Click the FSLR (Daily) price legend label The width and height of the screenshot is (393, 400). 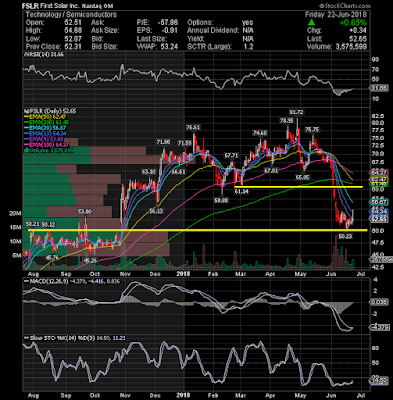tap(50, 111)
